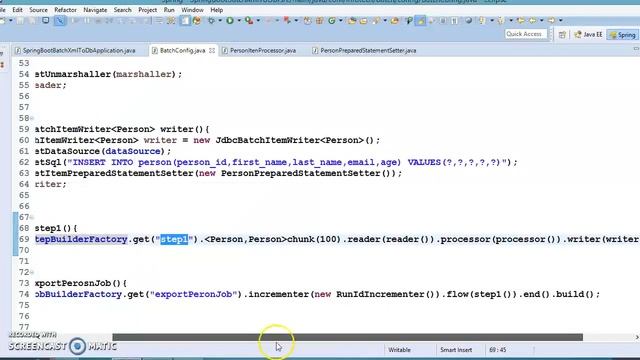This screenshot has height=360, width=640.
Task: Open the previous annotation dropdown arrow
Action: pyautogui.click(x=511, y=20)
